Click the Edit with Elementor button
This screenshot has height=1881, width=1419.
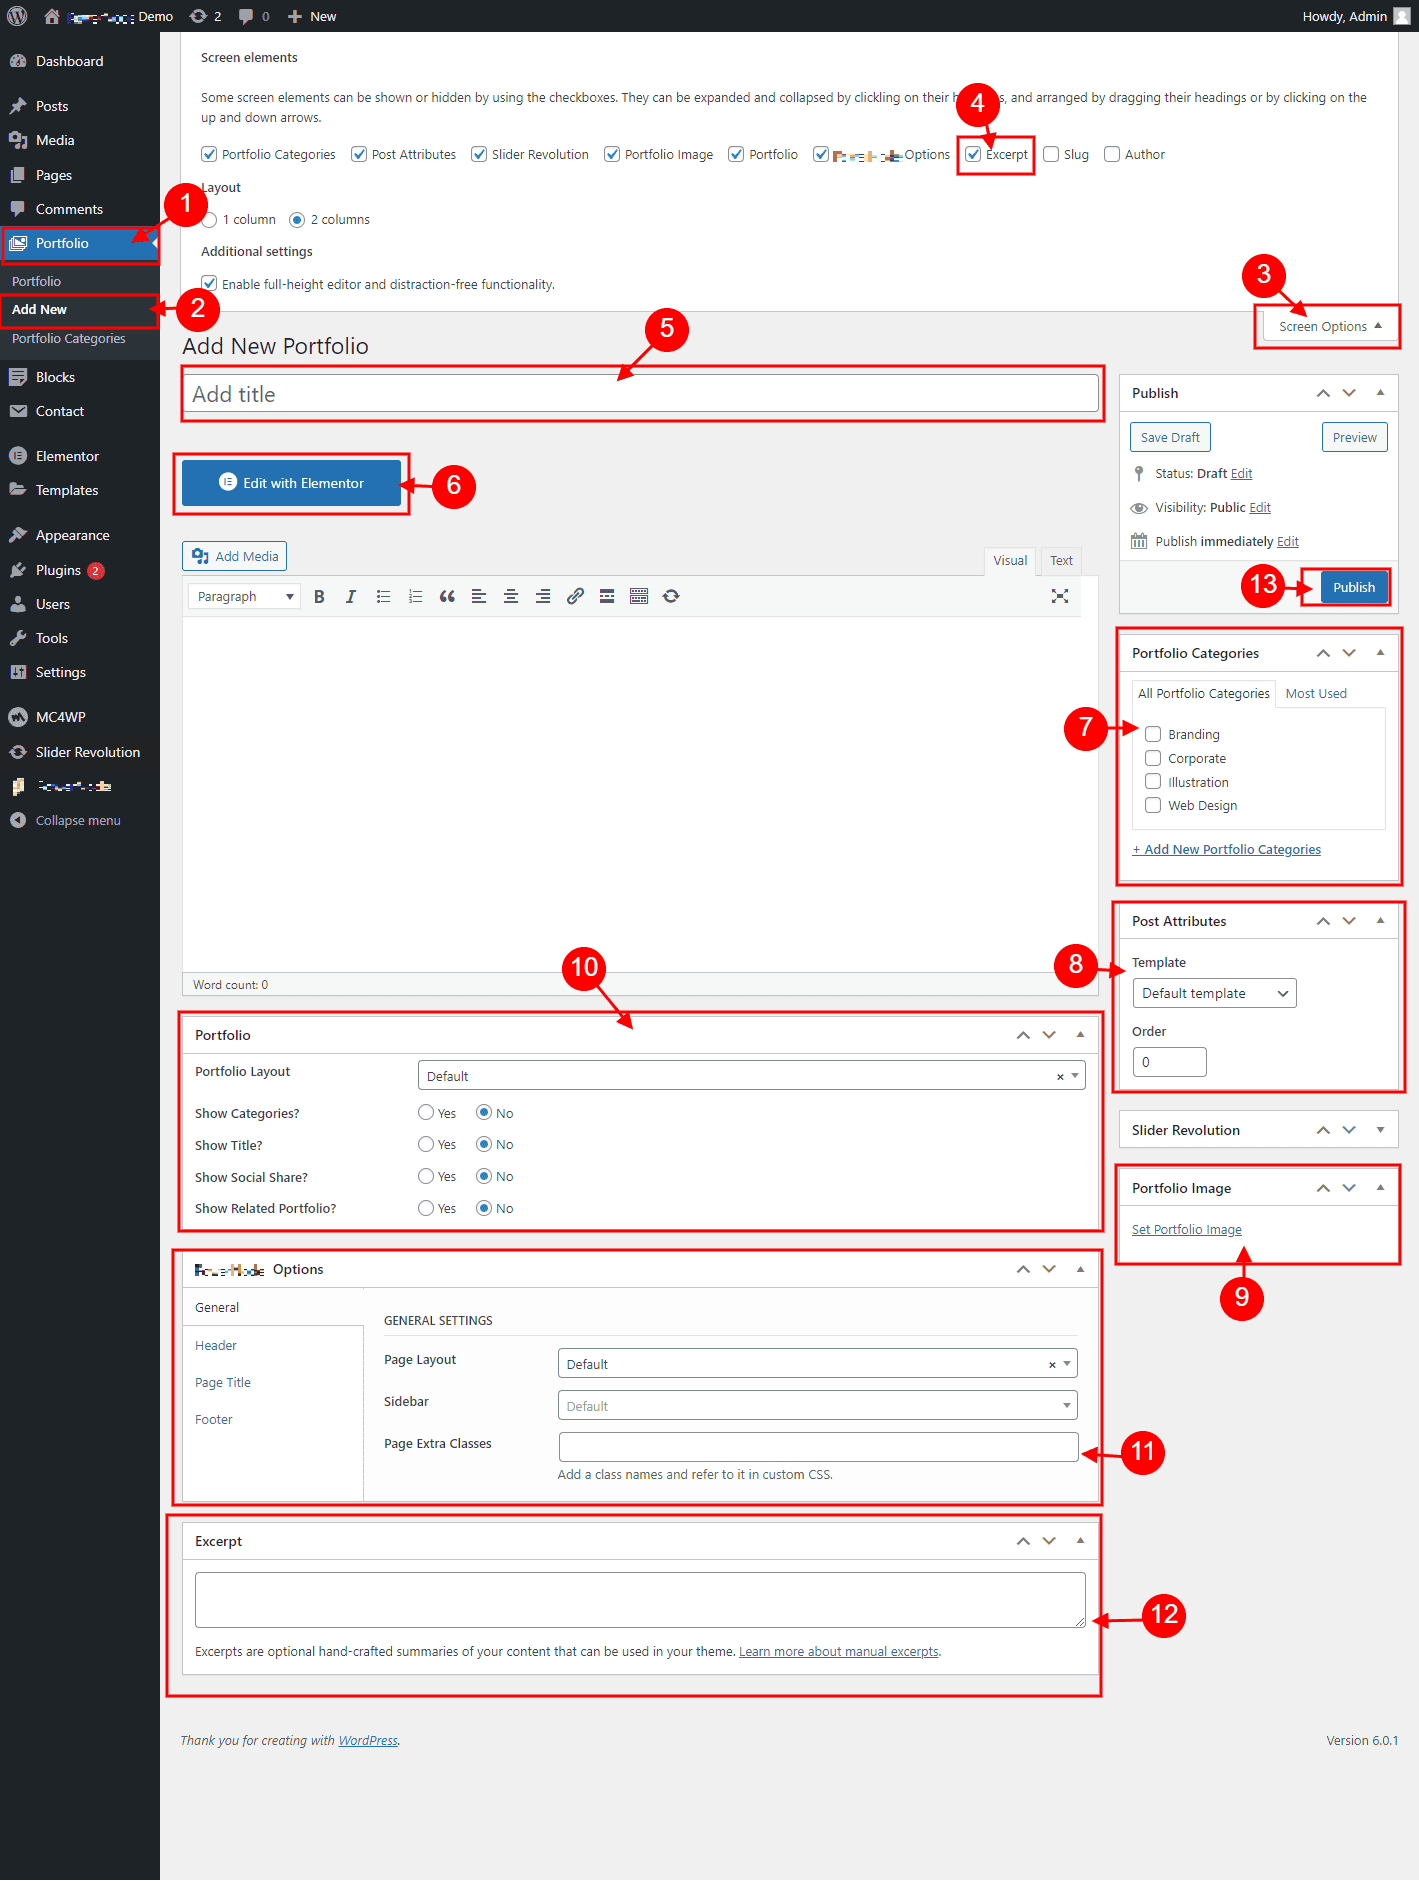292,483
